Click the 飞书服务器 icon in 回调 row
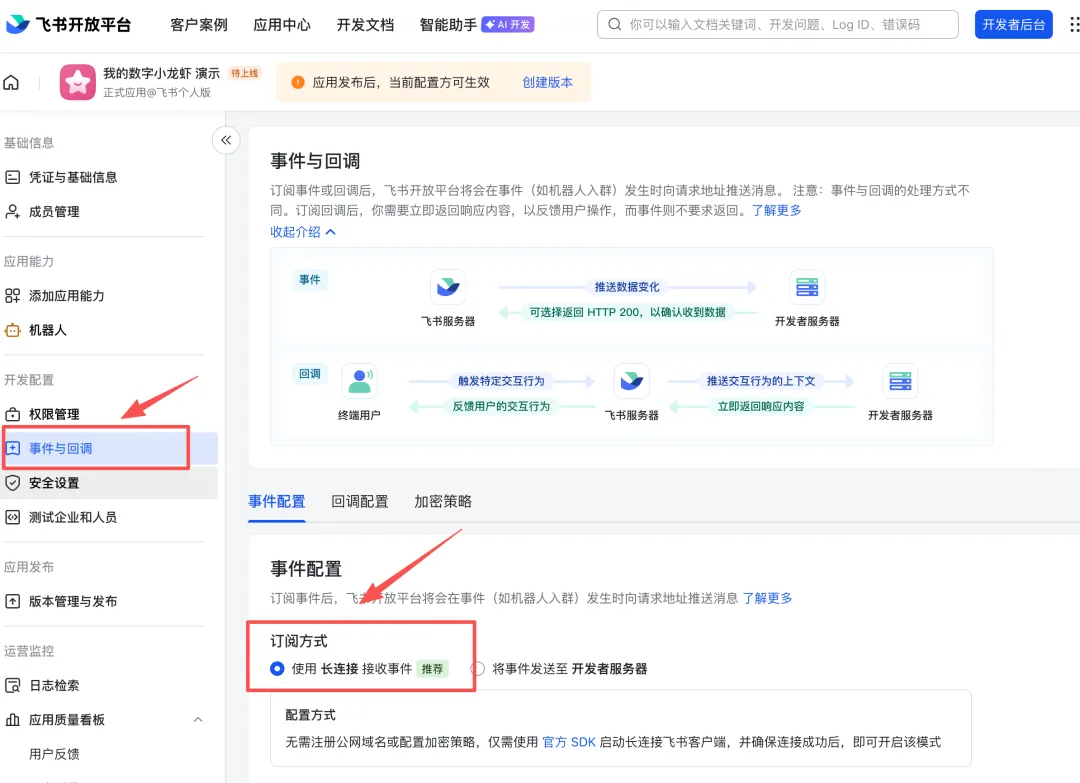 pyautogui.click(x=632, y=381)
